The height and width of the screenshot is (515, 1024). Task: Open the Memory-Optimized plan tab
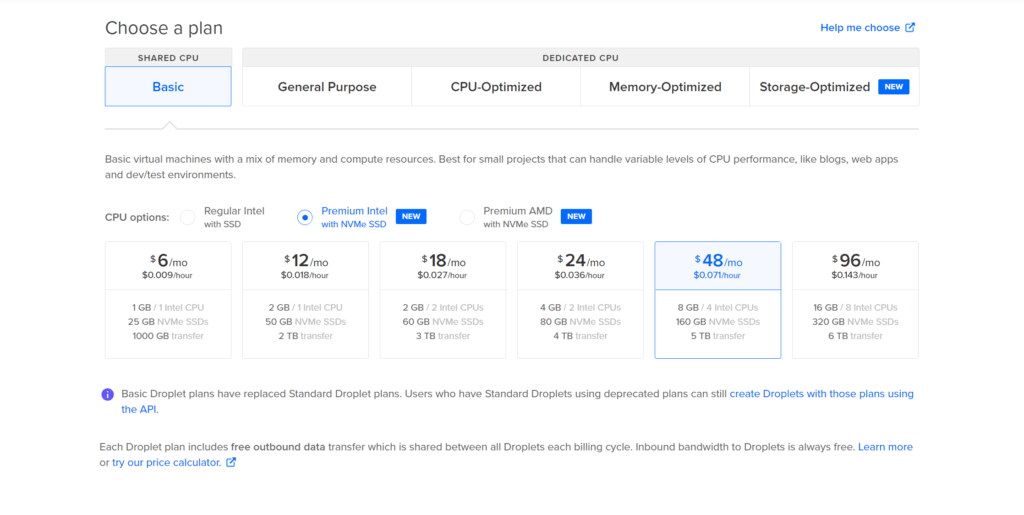(665, 87)
